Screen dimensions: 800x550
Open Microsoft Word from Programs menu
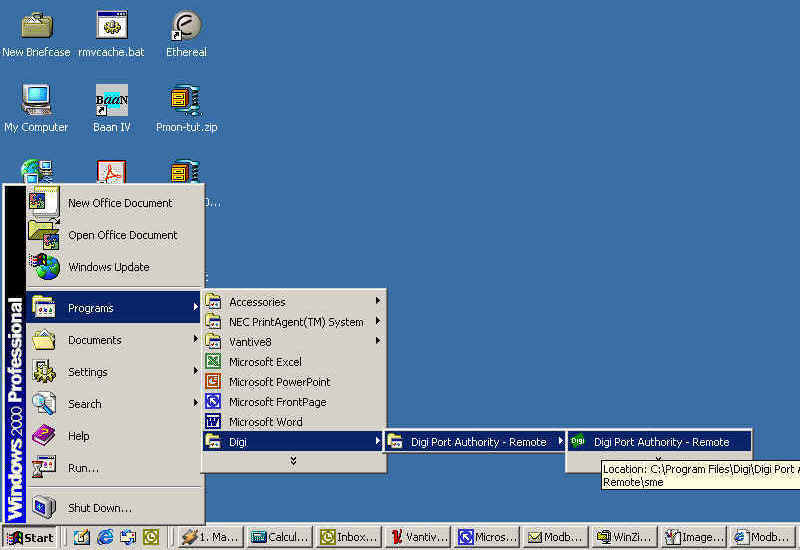pyautogui.click(x=265, y=422)
